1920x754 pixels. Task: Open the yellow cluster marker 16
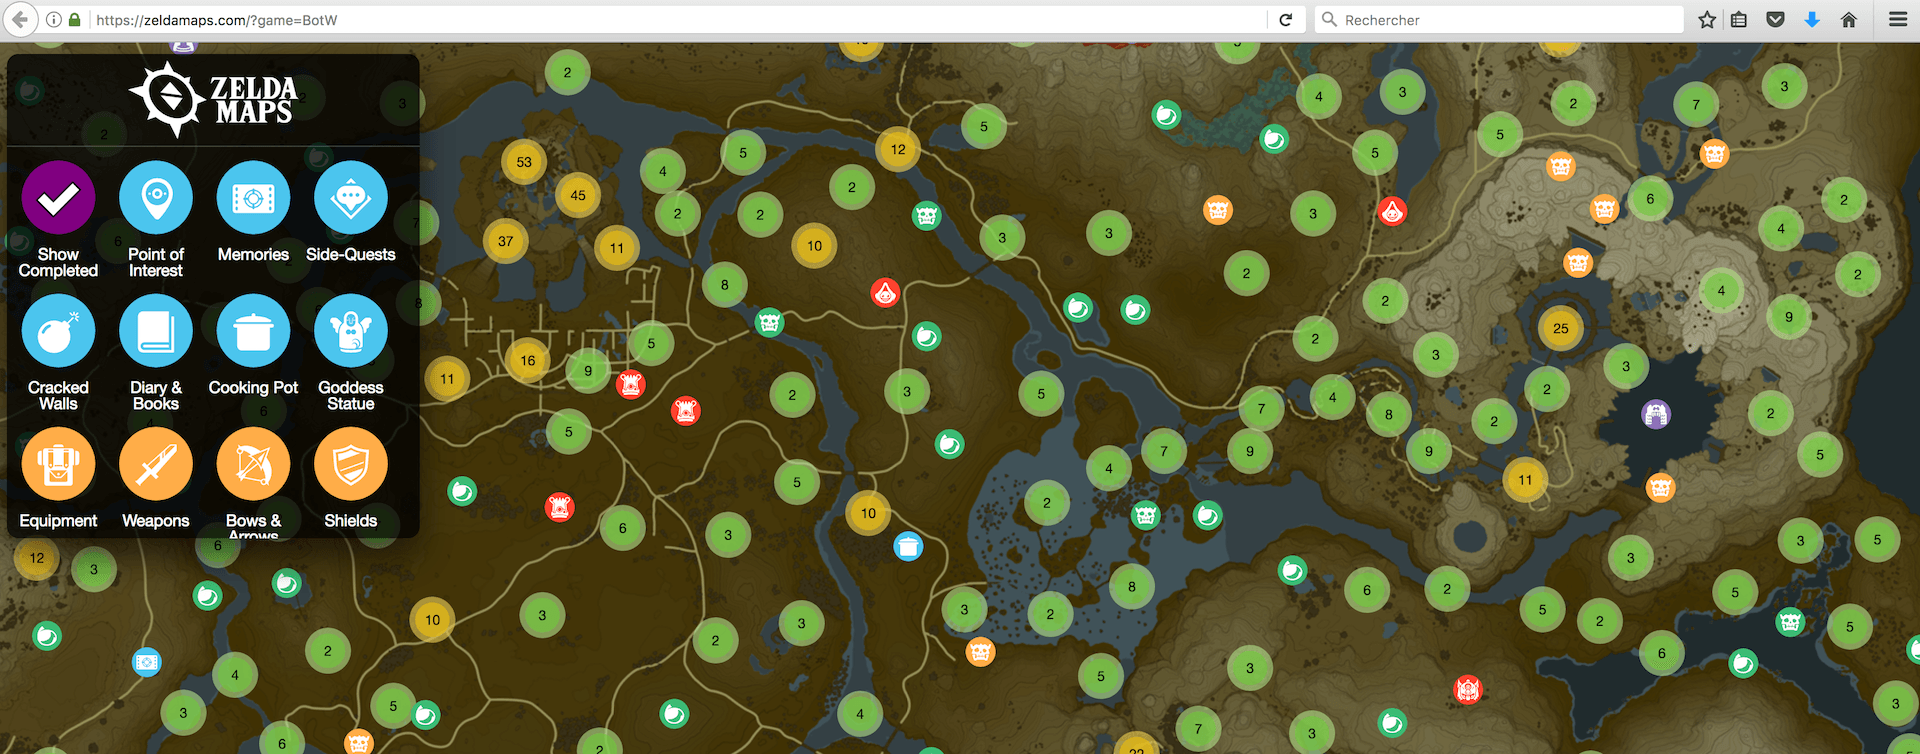click(x=528, y=360)
